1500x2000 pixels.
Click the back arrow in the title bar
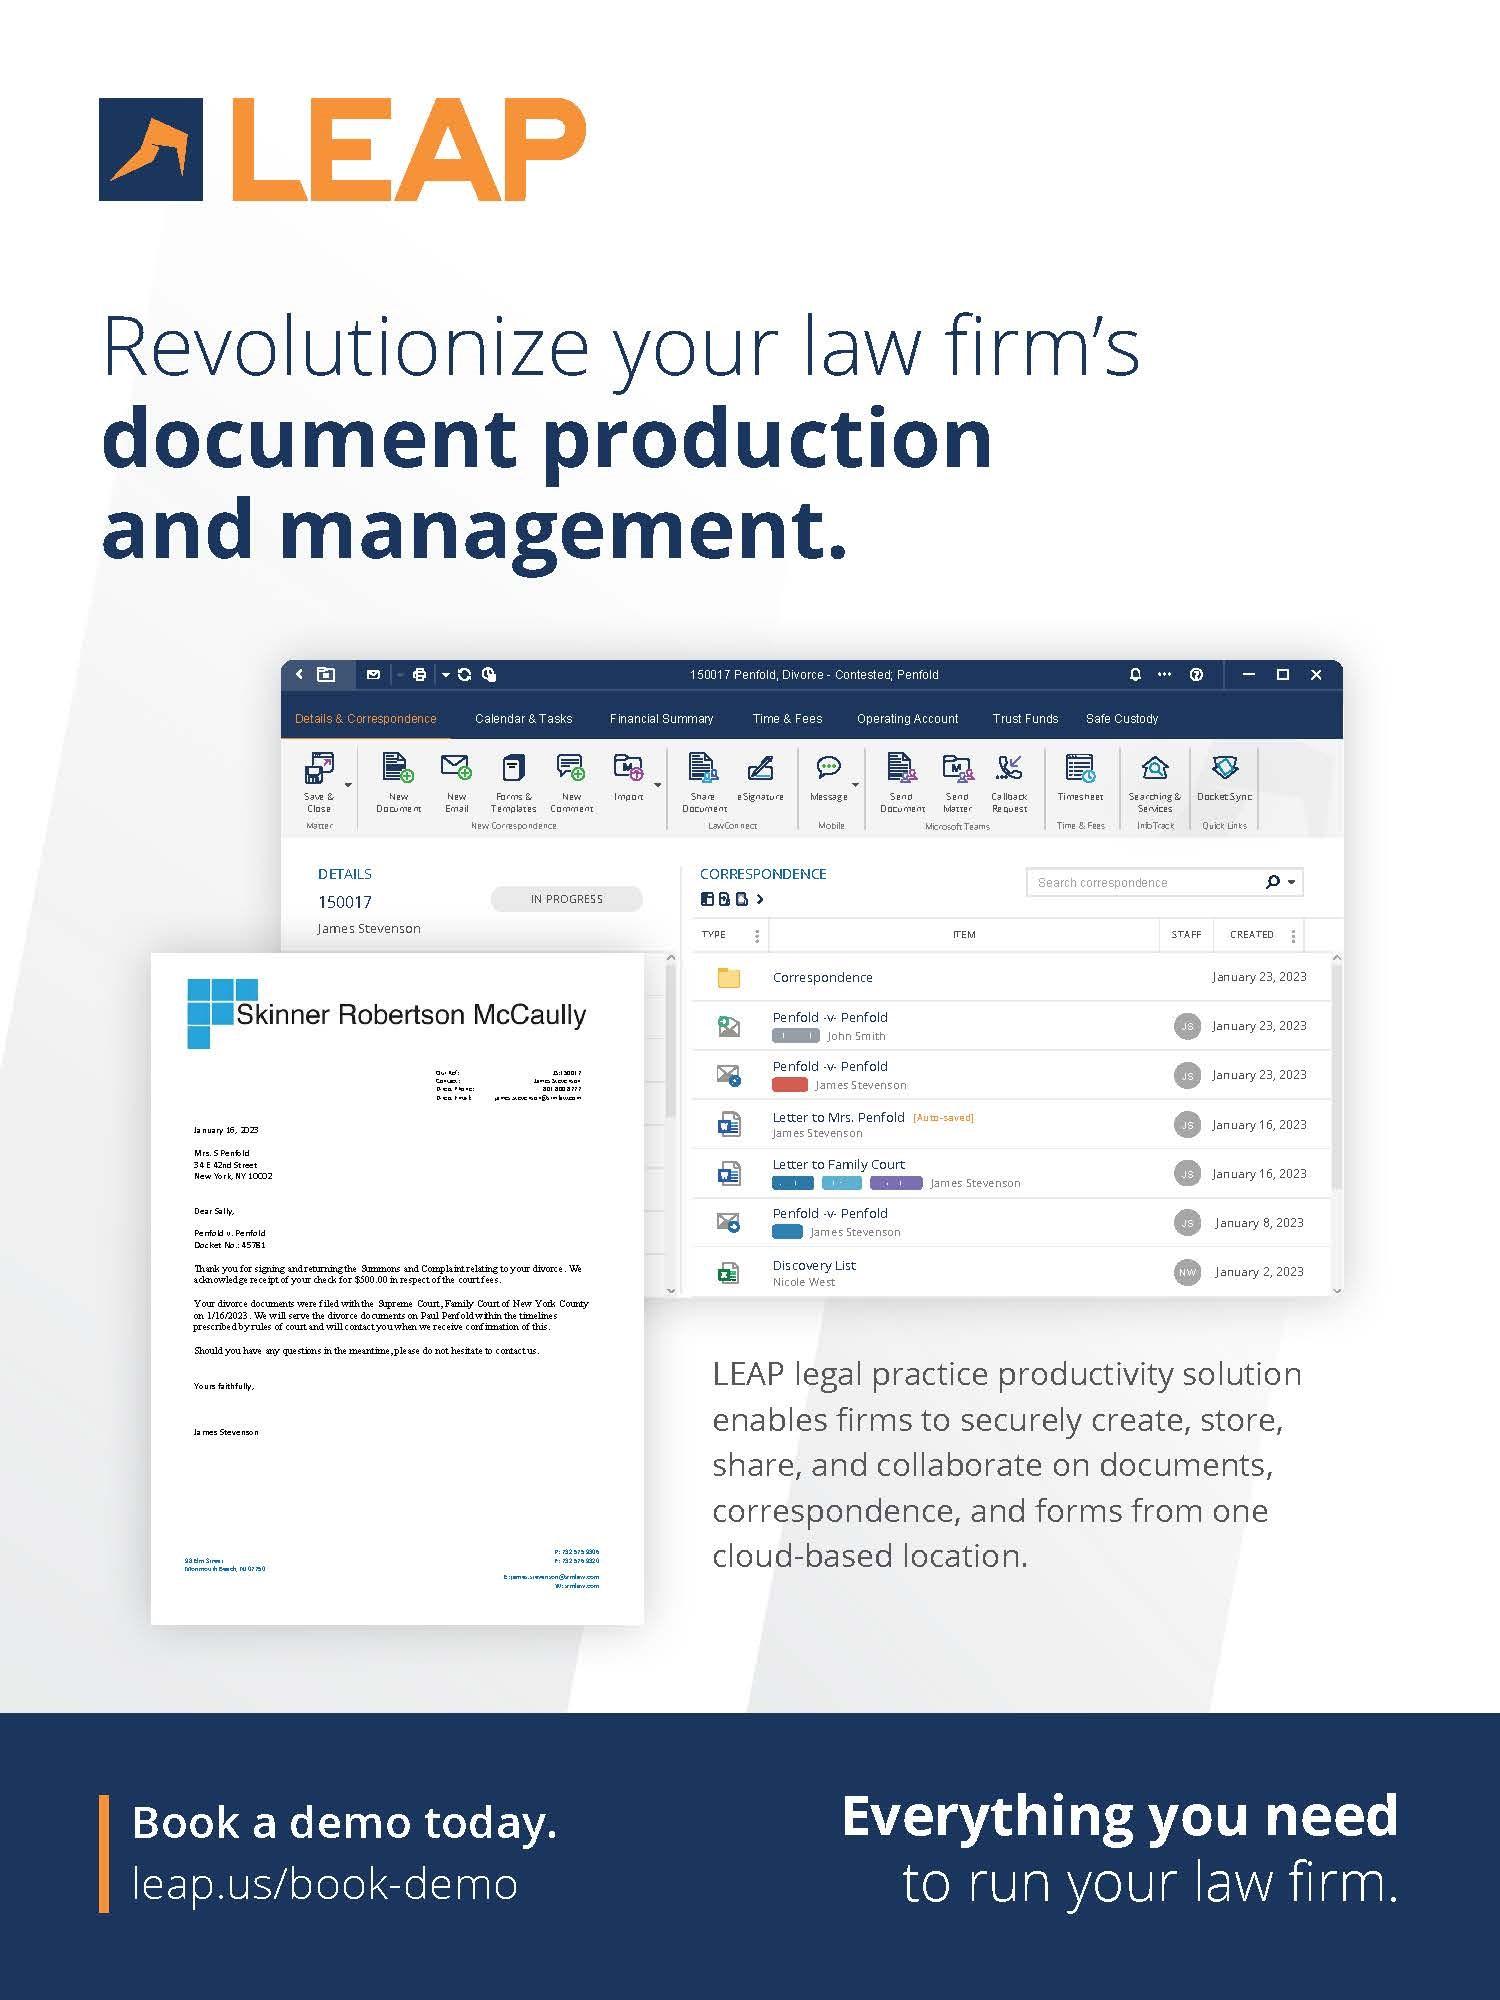(x=299, y=675)
